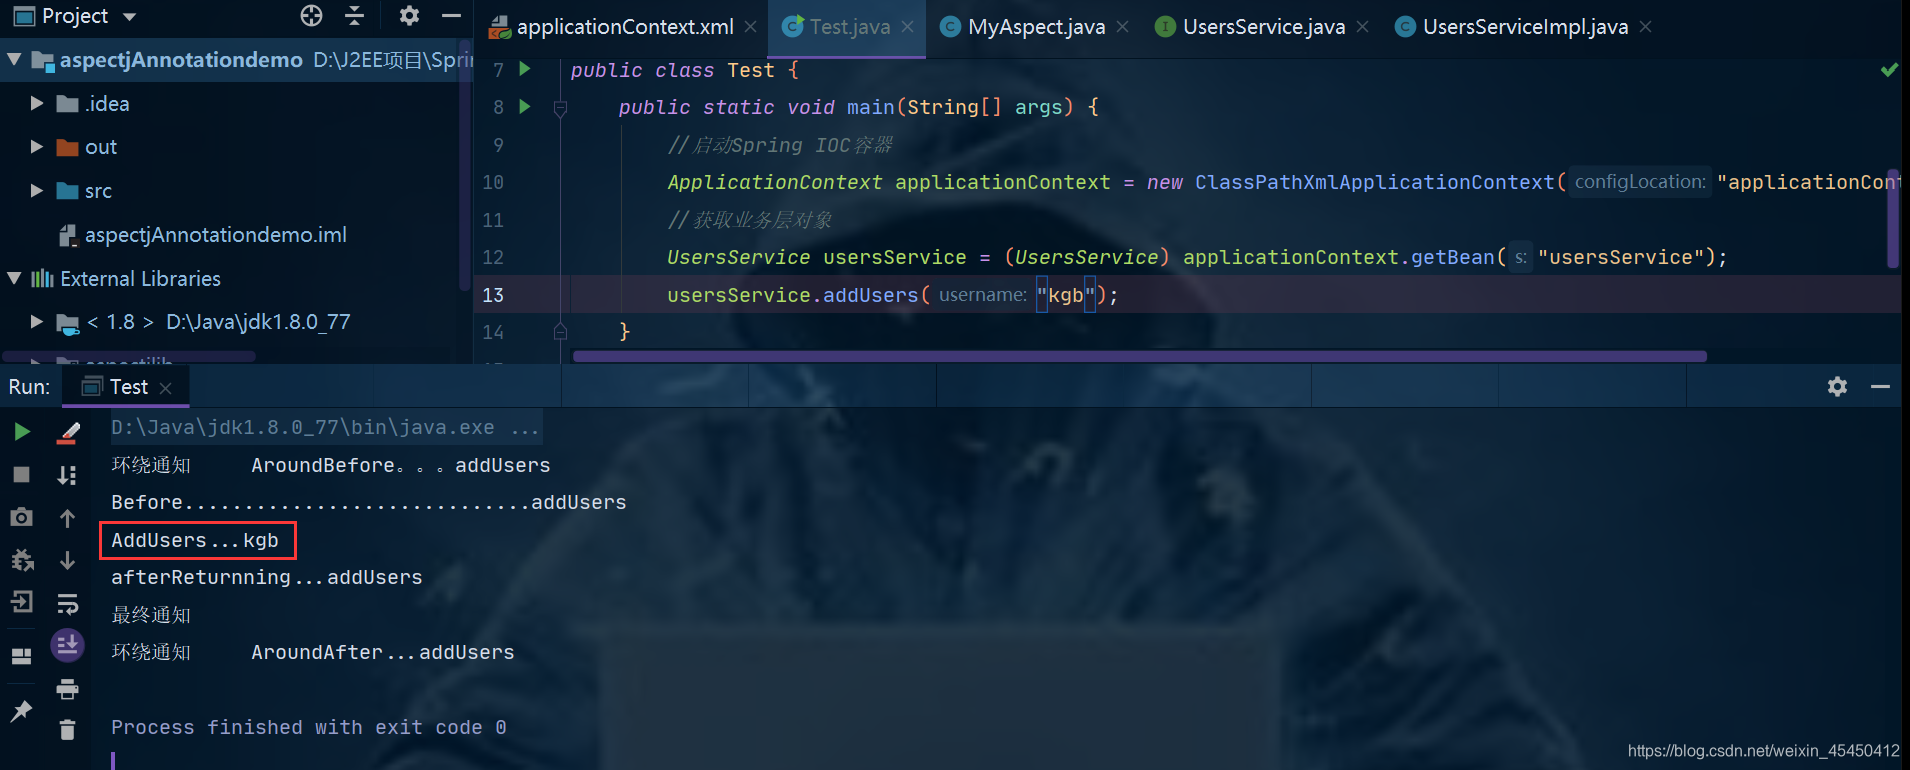The width and height of the screenshot is (1910, 770).
Task: Rerun the Test program
Action: pos(21,432)
